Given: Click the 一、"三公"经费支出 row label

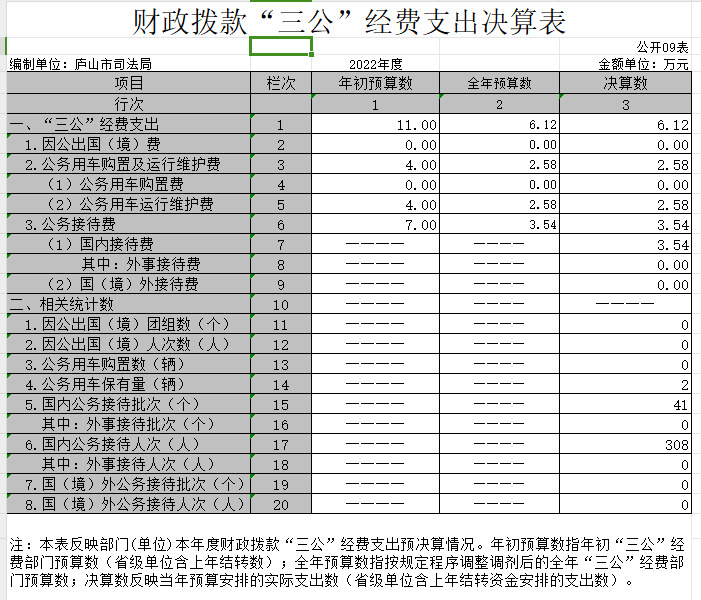Looking at the screenshot, I should coord(85,125).
